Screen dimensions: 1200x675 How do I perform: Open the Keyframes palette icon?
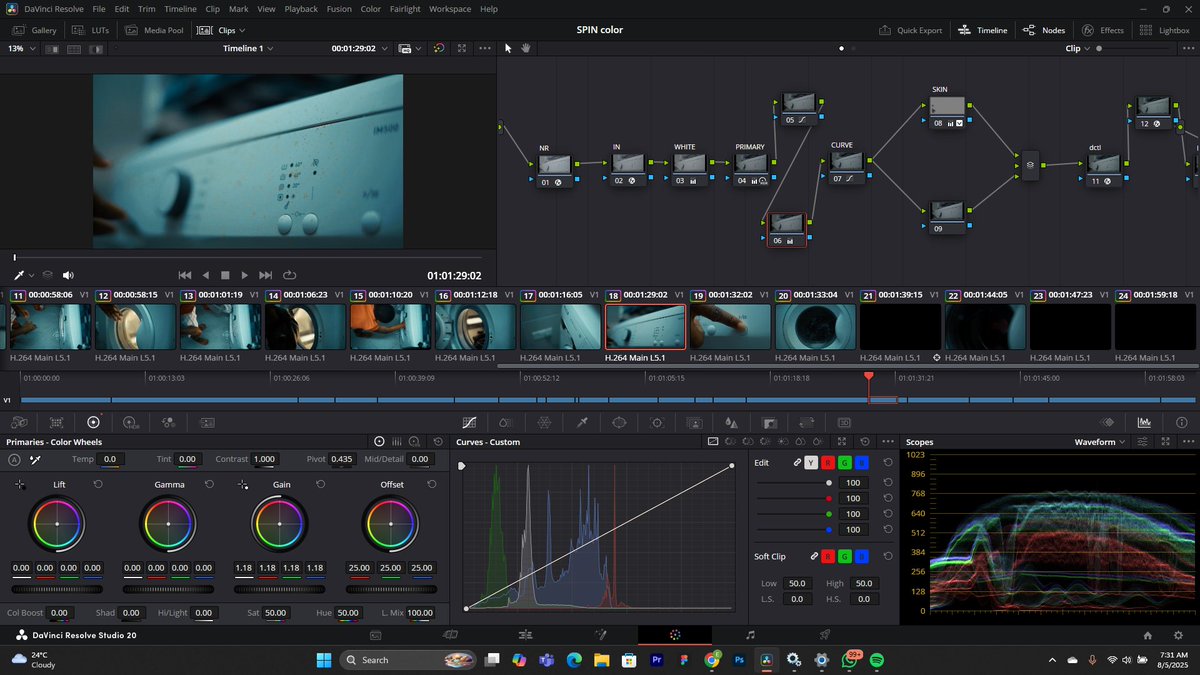(x=1107, y=422)
